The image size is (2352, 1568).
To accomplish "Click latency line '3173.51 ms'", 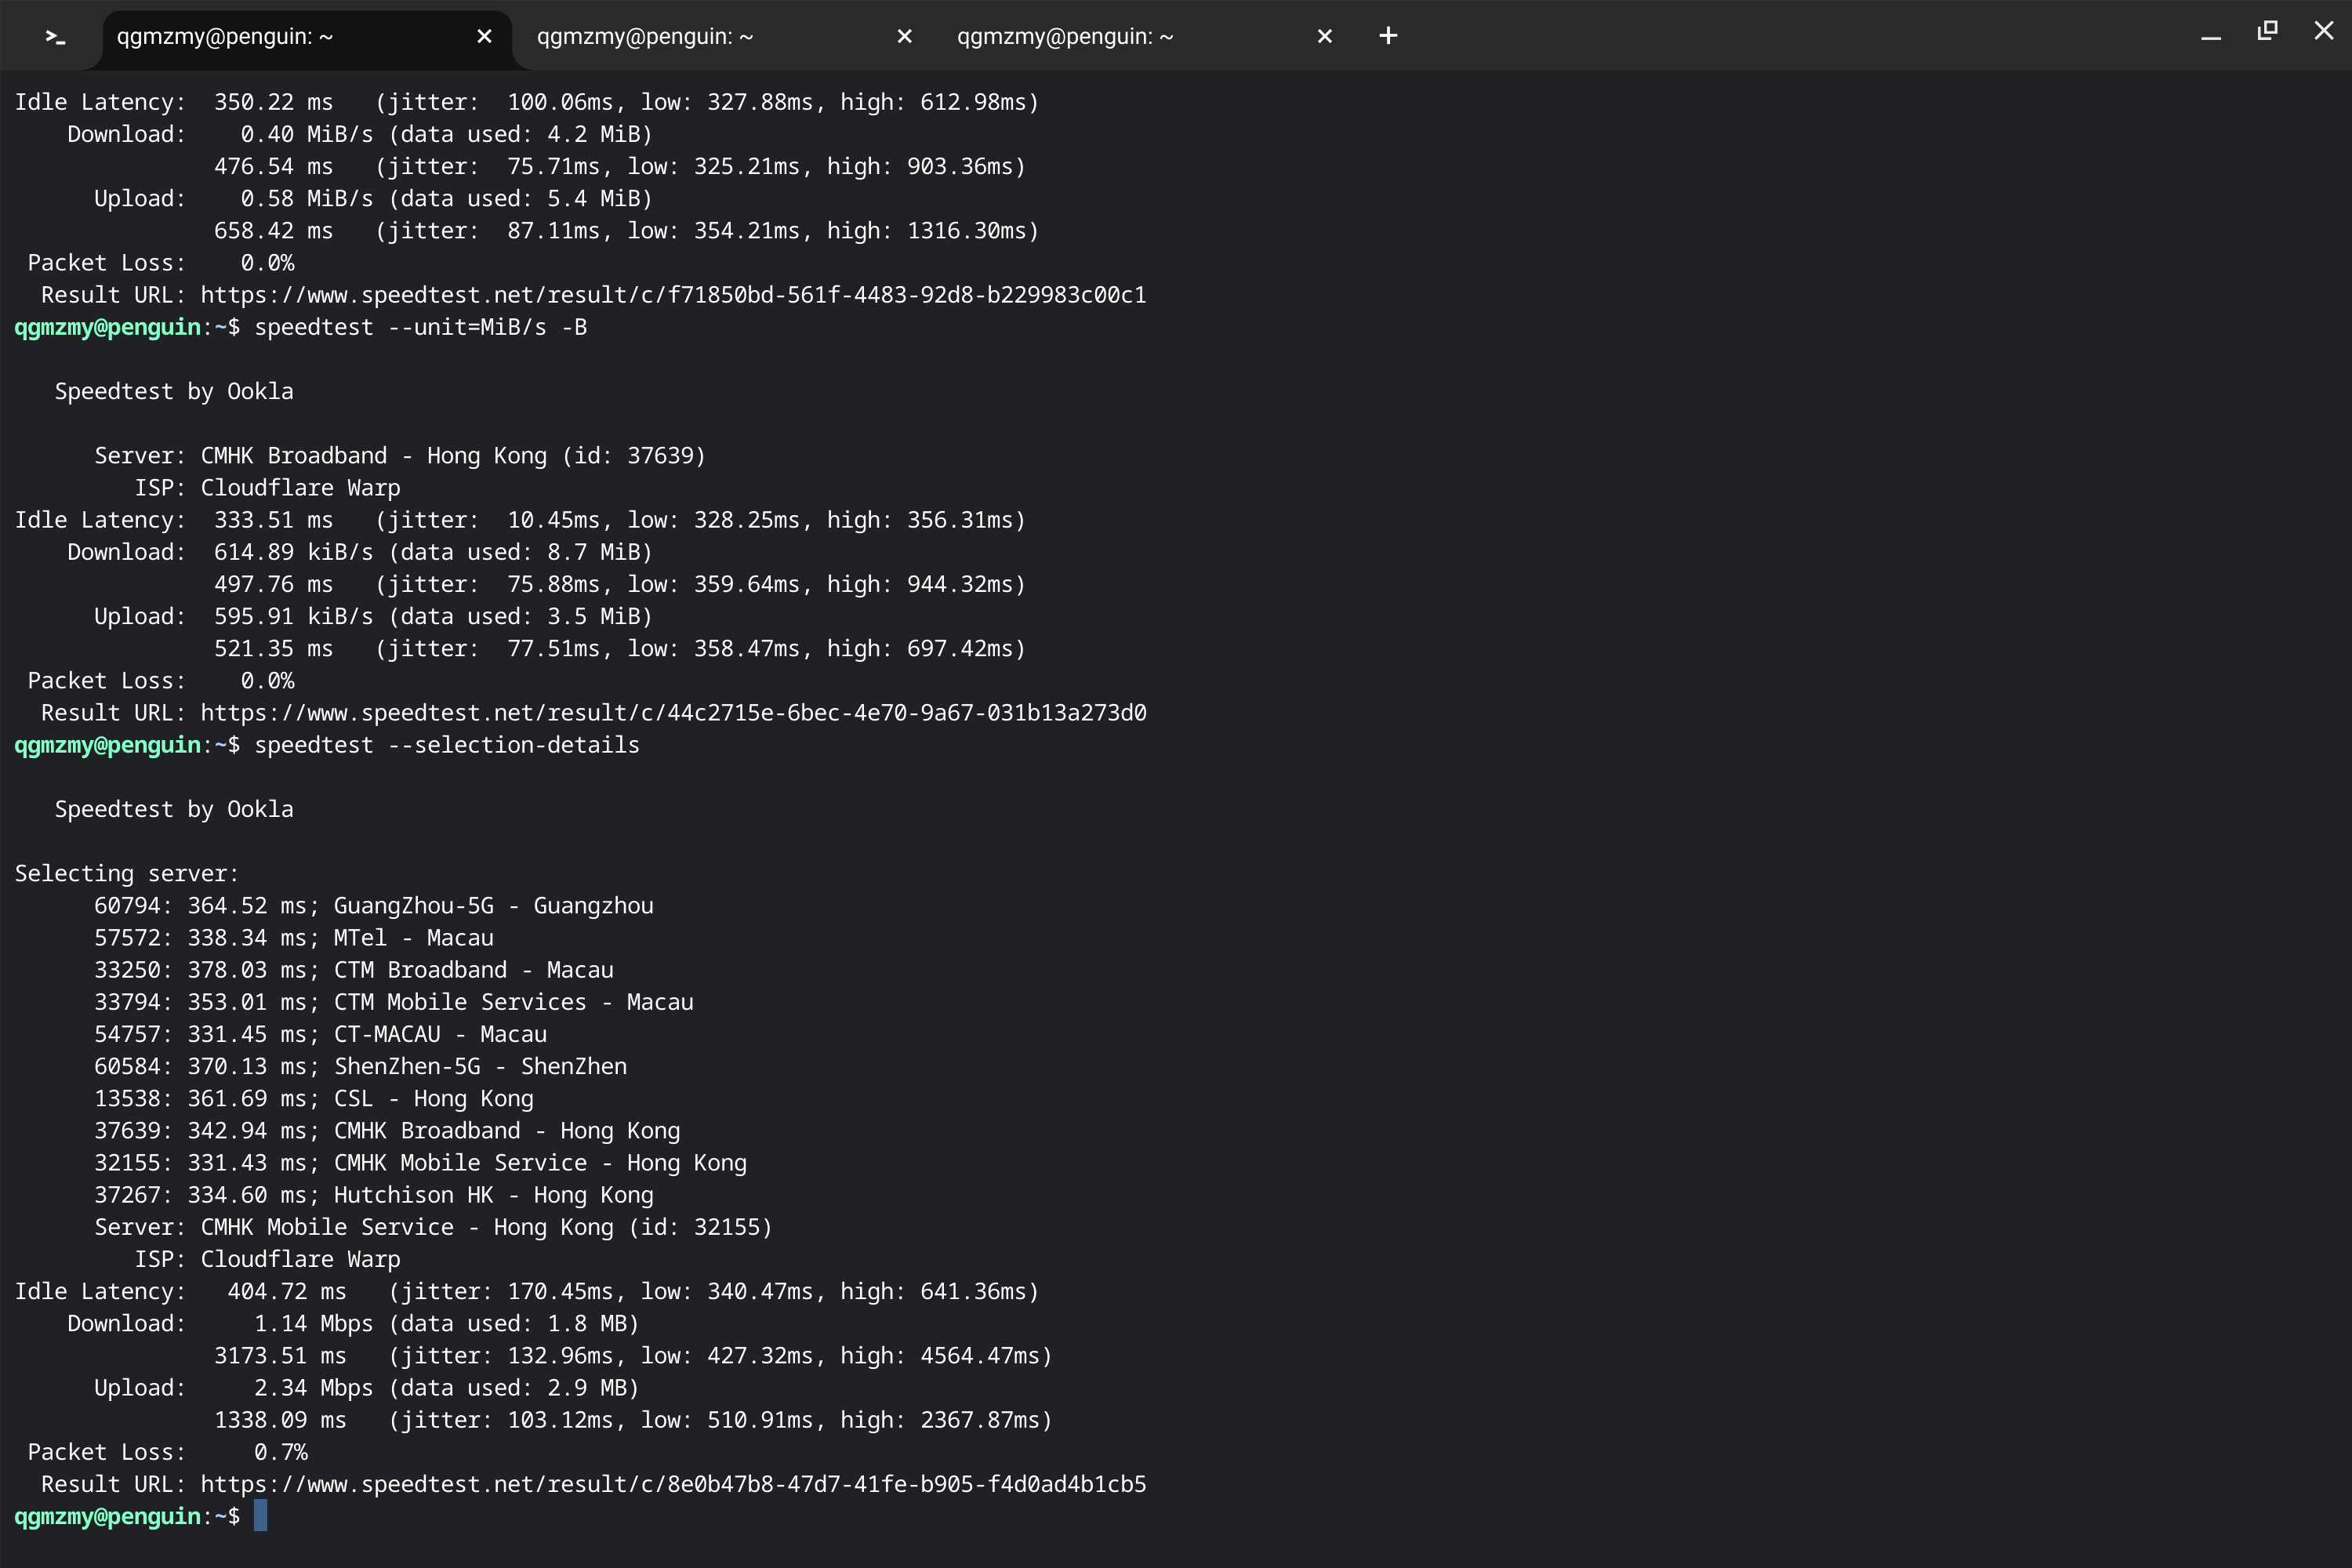I will [x=633, y=1356].
